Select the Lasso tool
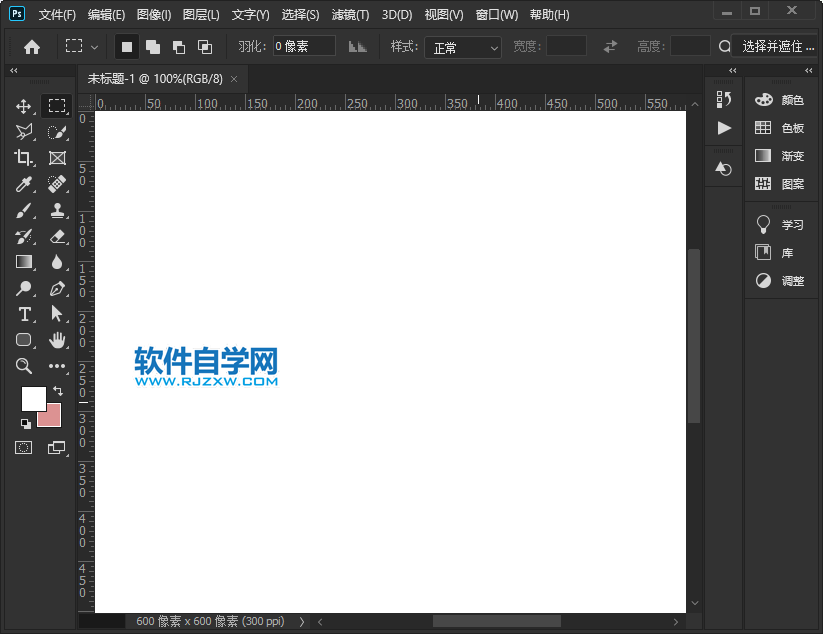 (x=23, y=131)
